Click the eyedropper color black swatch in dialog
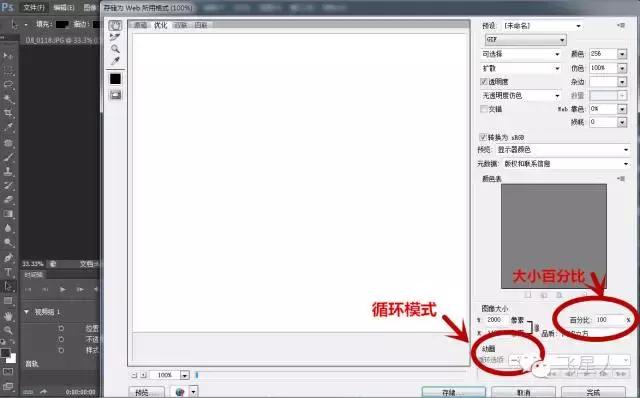Image resolution: width=640 pixels, height=398 pixels. tap(115, 79)
